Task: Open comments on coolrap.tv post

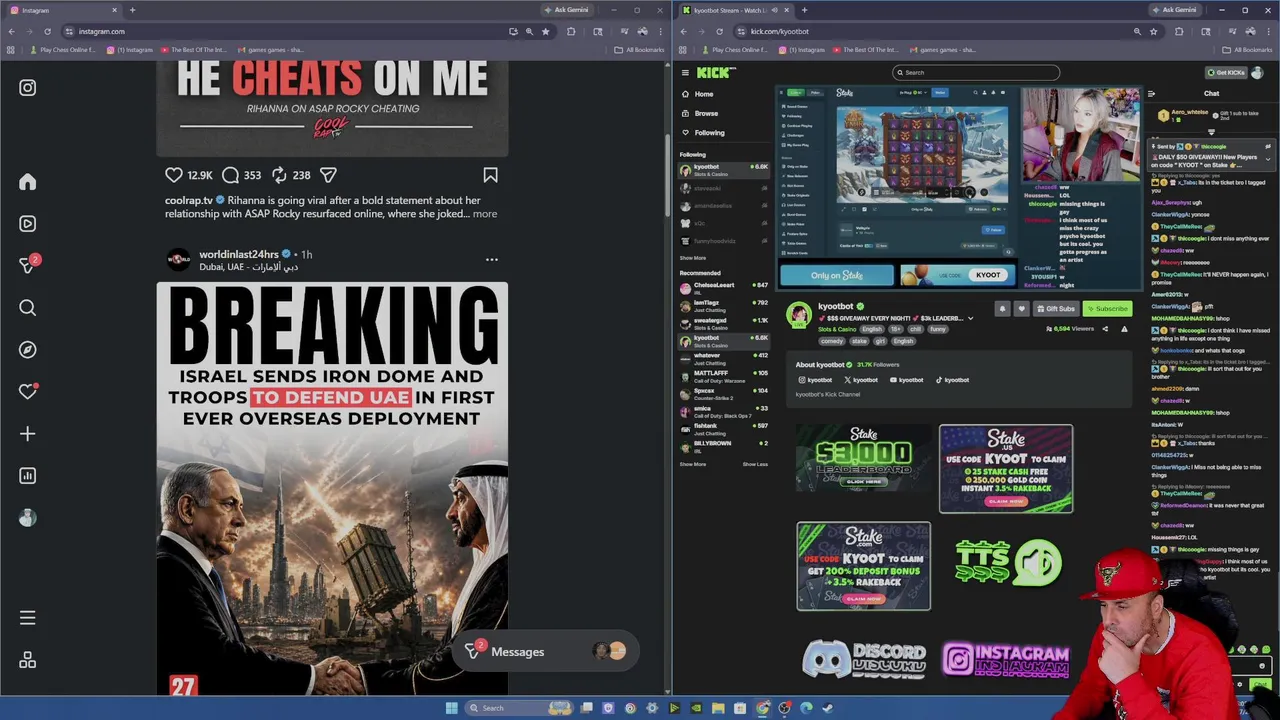Action: 230,175
